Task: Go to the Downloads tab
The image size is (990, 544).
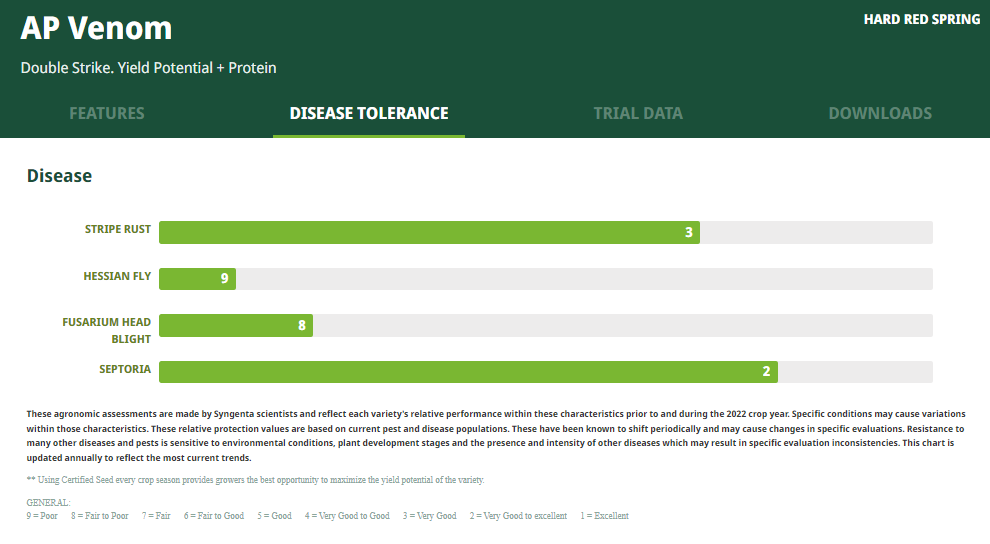Action: 880,114
